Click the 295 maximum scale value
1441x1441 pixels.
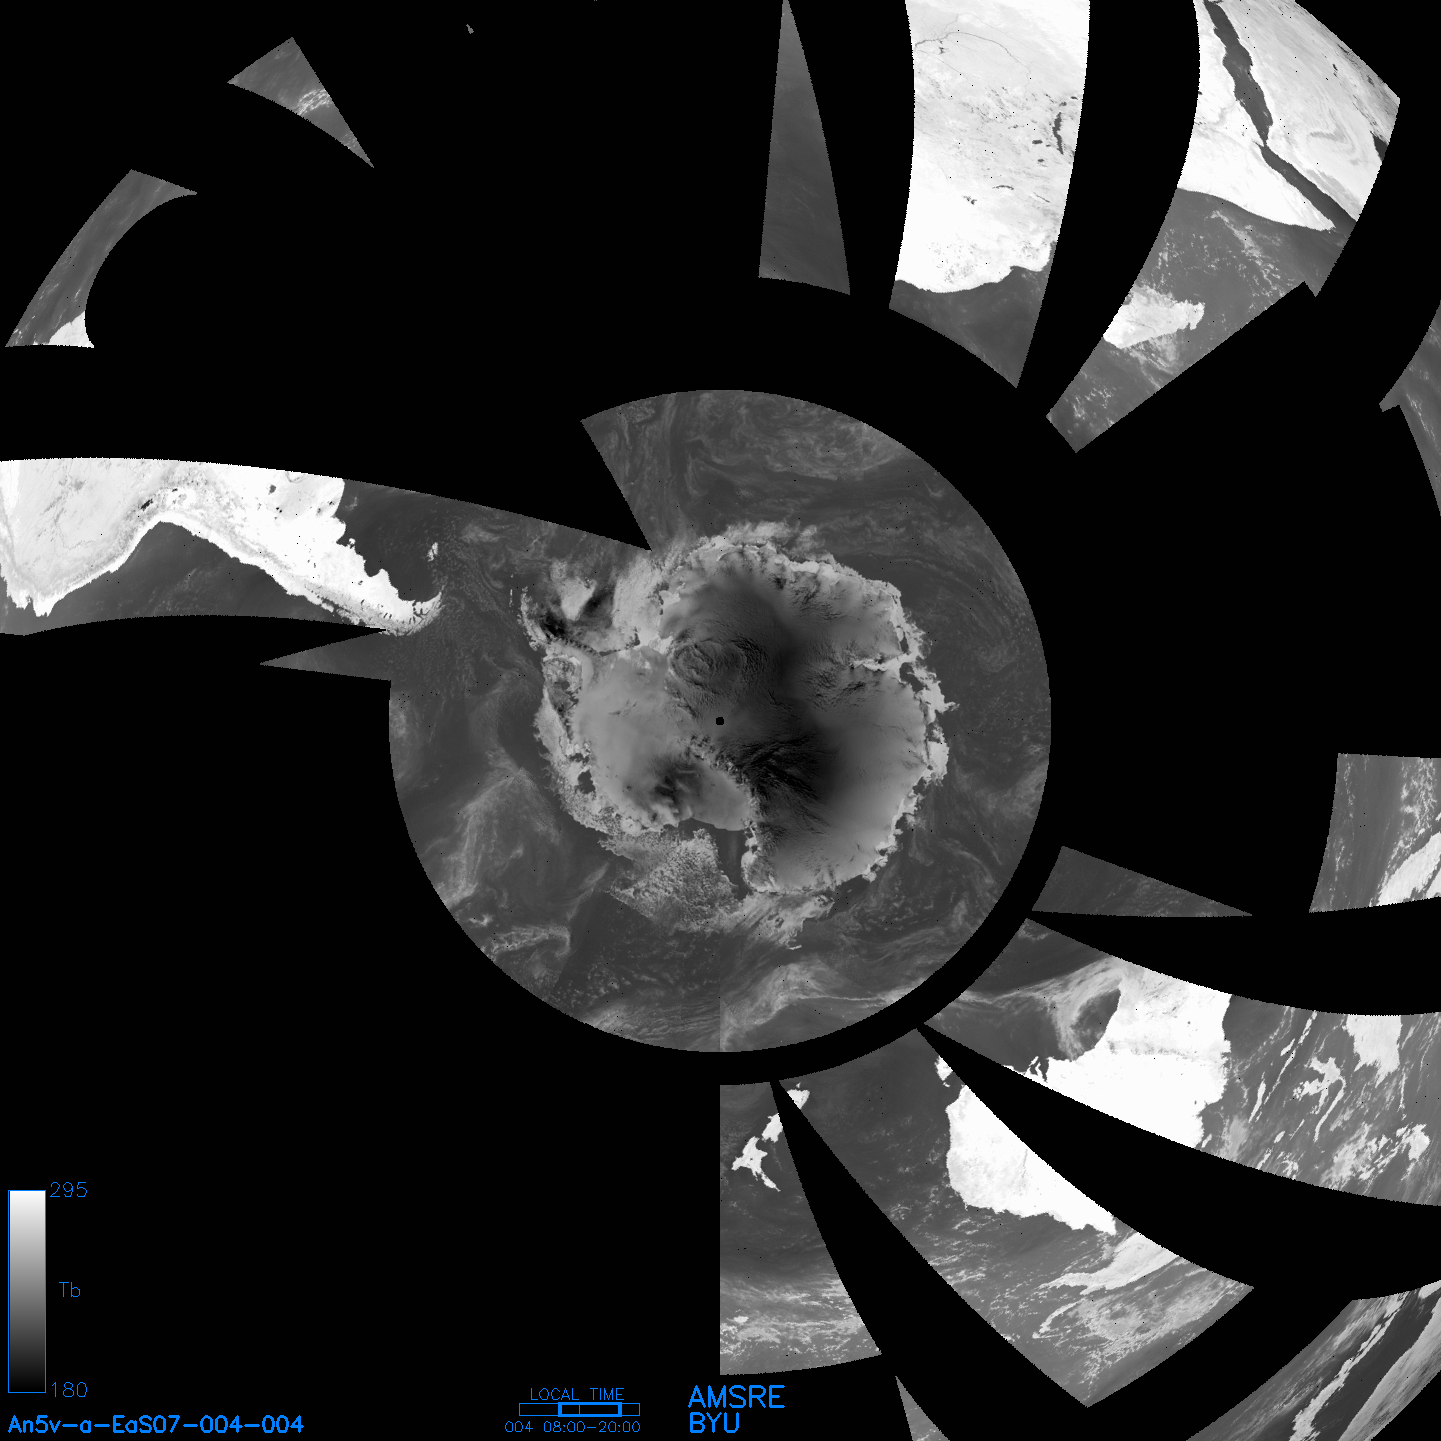coord(69,1190)
